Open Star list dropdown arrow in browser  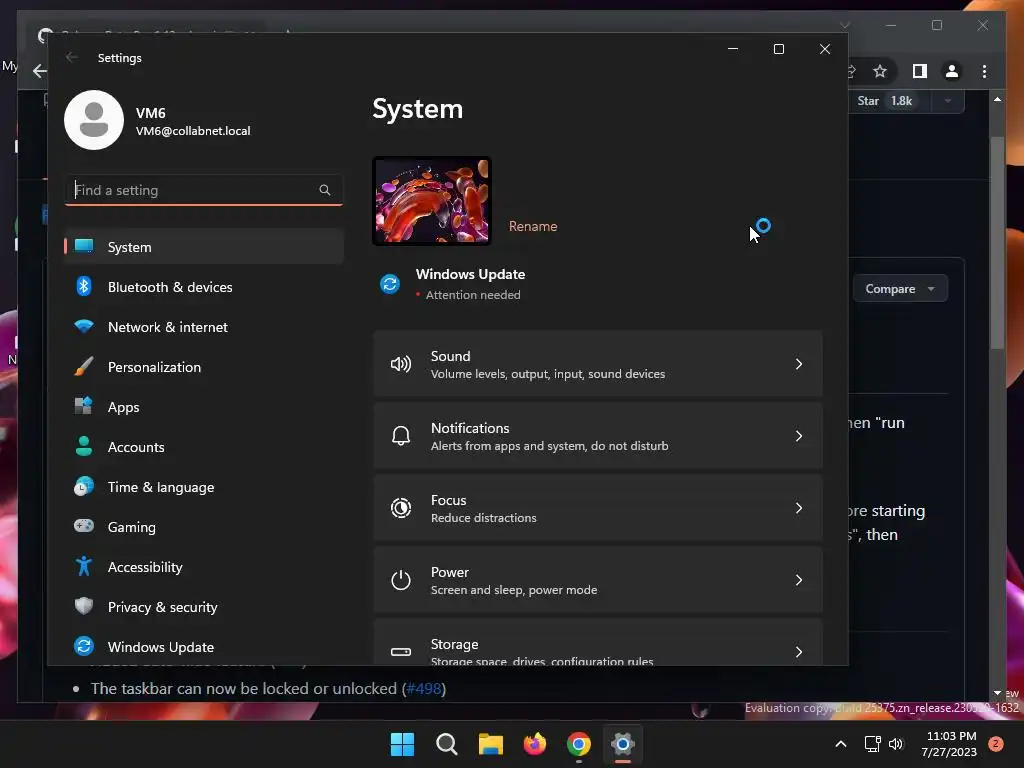(948, 101)
